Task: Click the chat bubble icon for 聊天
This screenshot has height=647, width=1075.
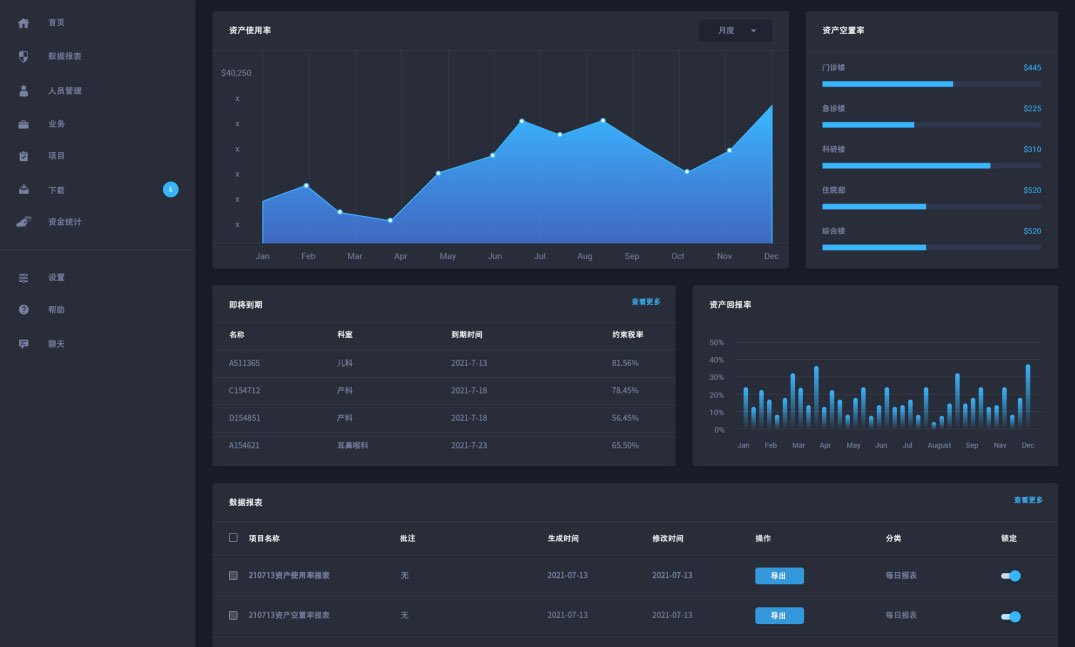Action: (x=23, y=343)
